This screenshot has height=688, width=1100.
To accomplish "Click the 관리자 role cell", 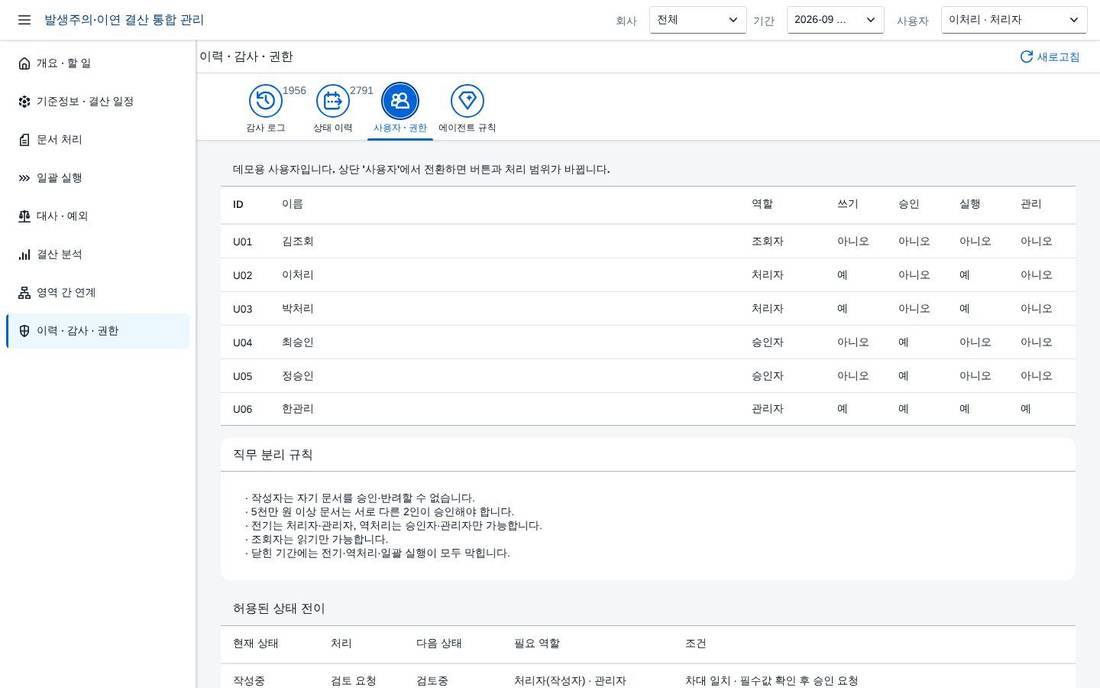I will click(767, 409).
